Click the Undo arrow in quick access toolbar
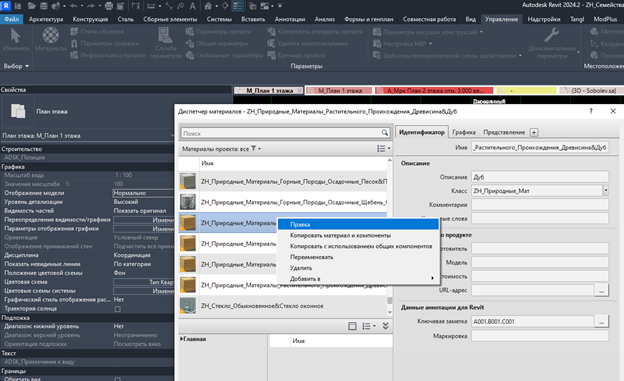Screen dimensions: 624x381 pos(73,6)
